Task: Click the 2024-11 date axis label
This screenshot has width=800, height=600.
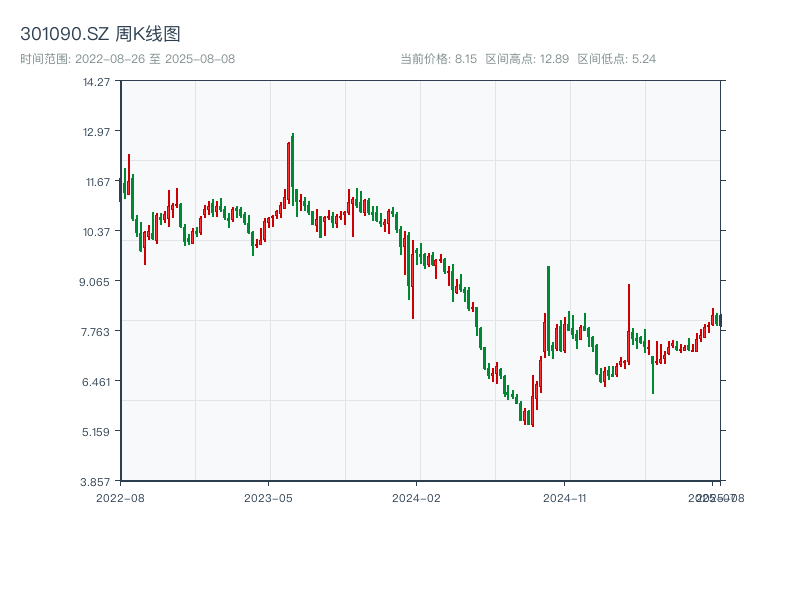Action: (565, 497)
